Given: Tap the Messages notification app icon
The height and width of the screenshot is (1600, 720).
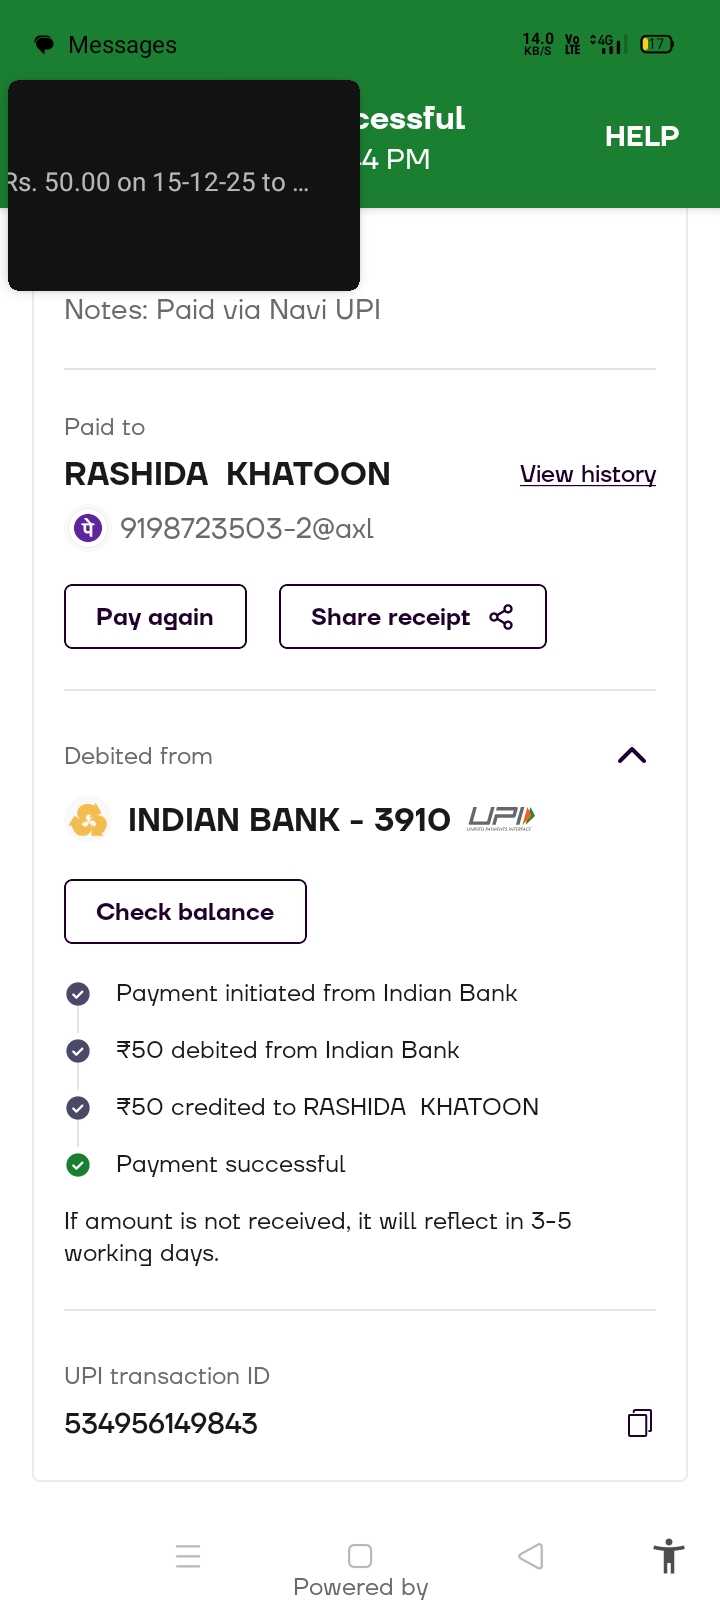Looking at the screenshot, I should (x=44, y=45).
